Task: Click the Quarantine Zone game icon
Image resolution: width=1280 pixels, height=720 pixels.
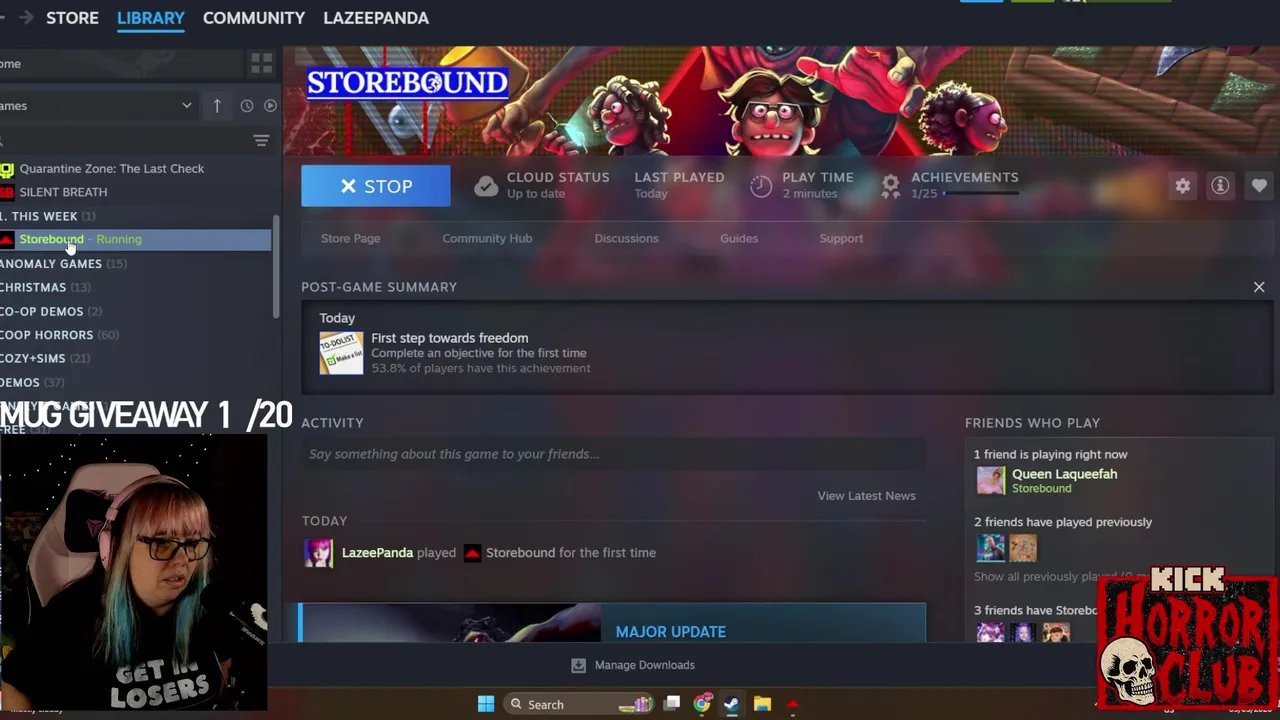Action: (x=7, y=169)
